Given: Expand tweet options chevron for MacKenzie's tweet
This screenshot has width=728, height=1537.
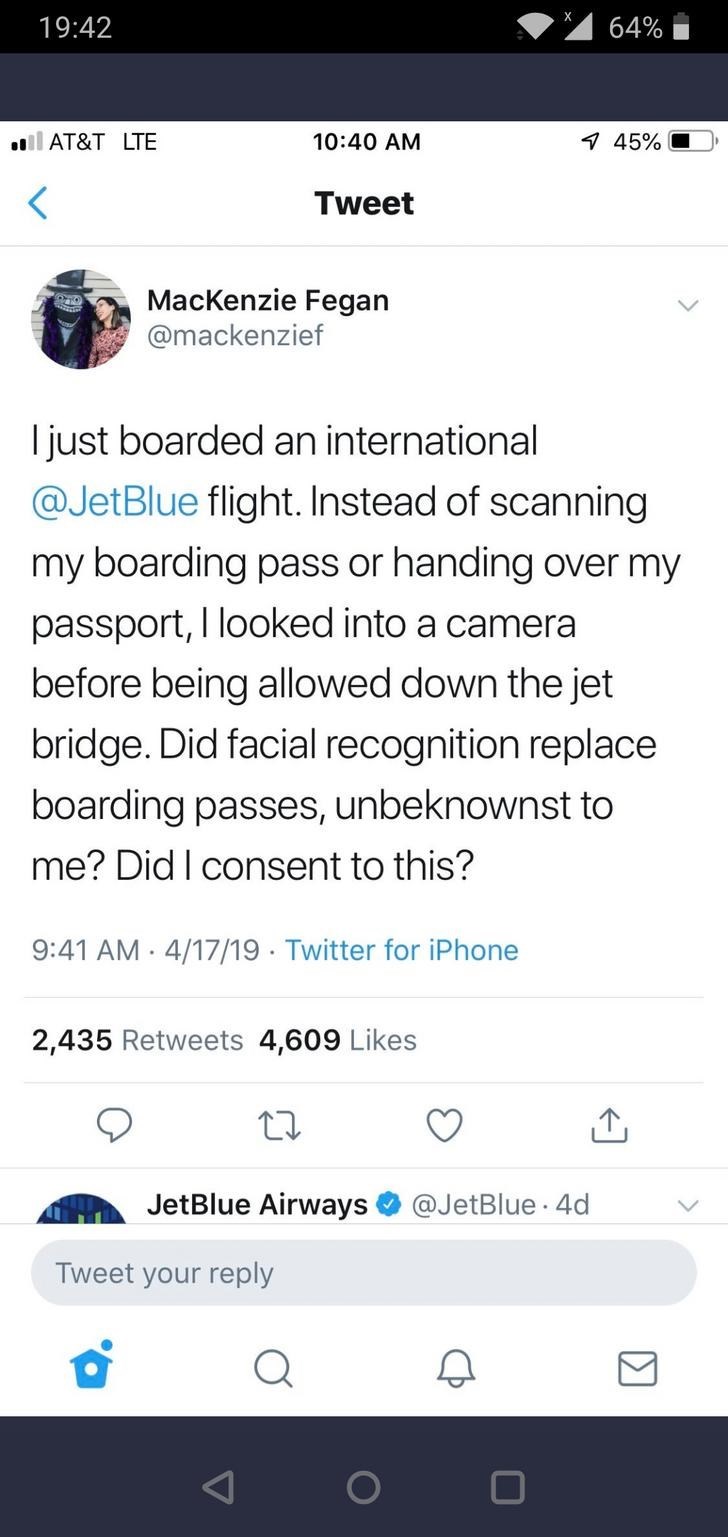Looking at the screenshot, I should (685, 306).
